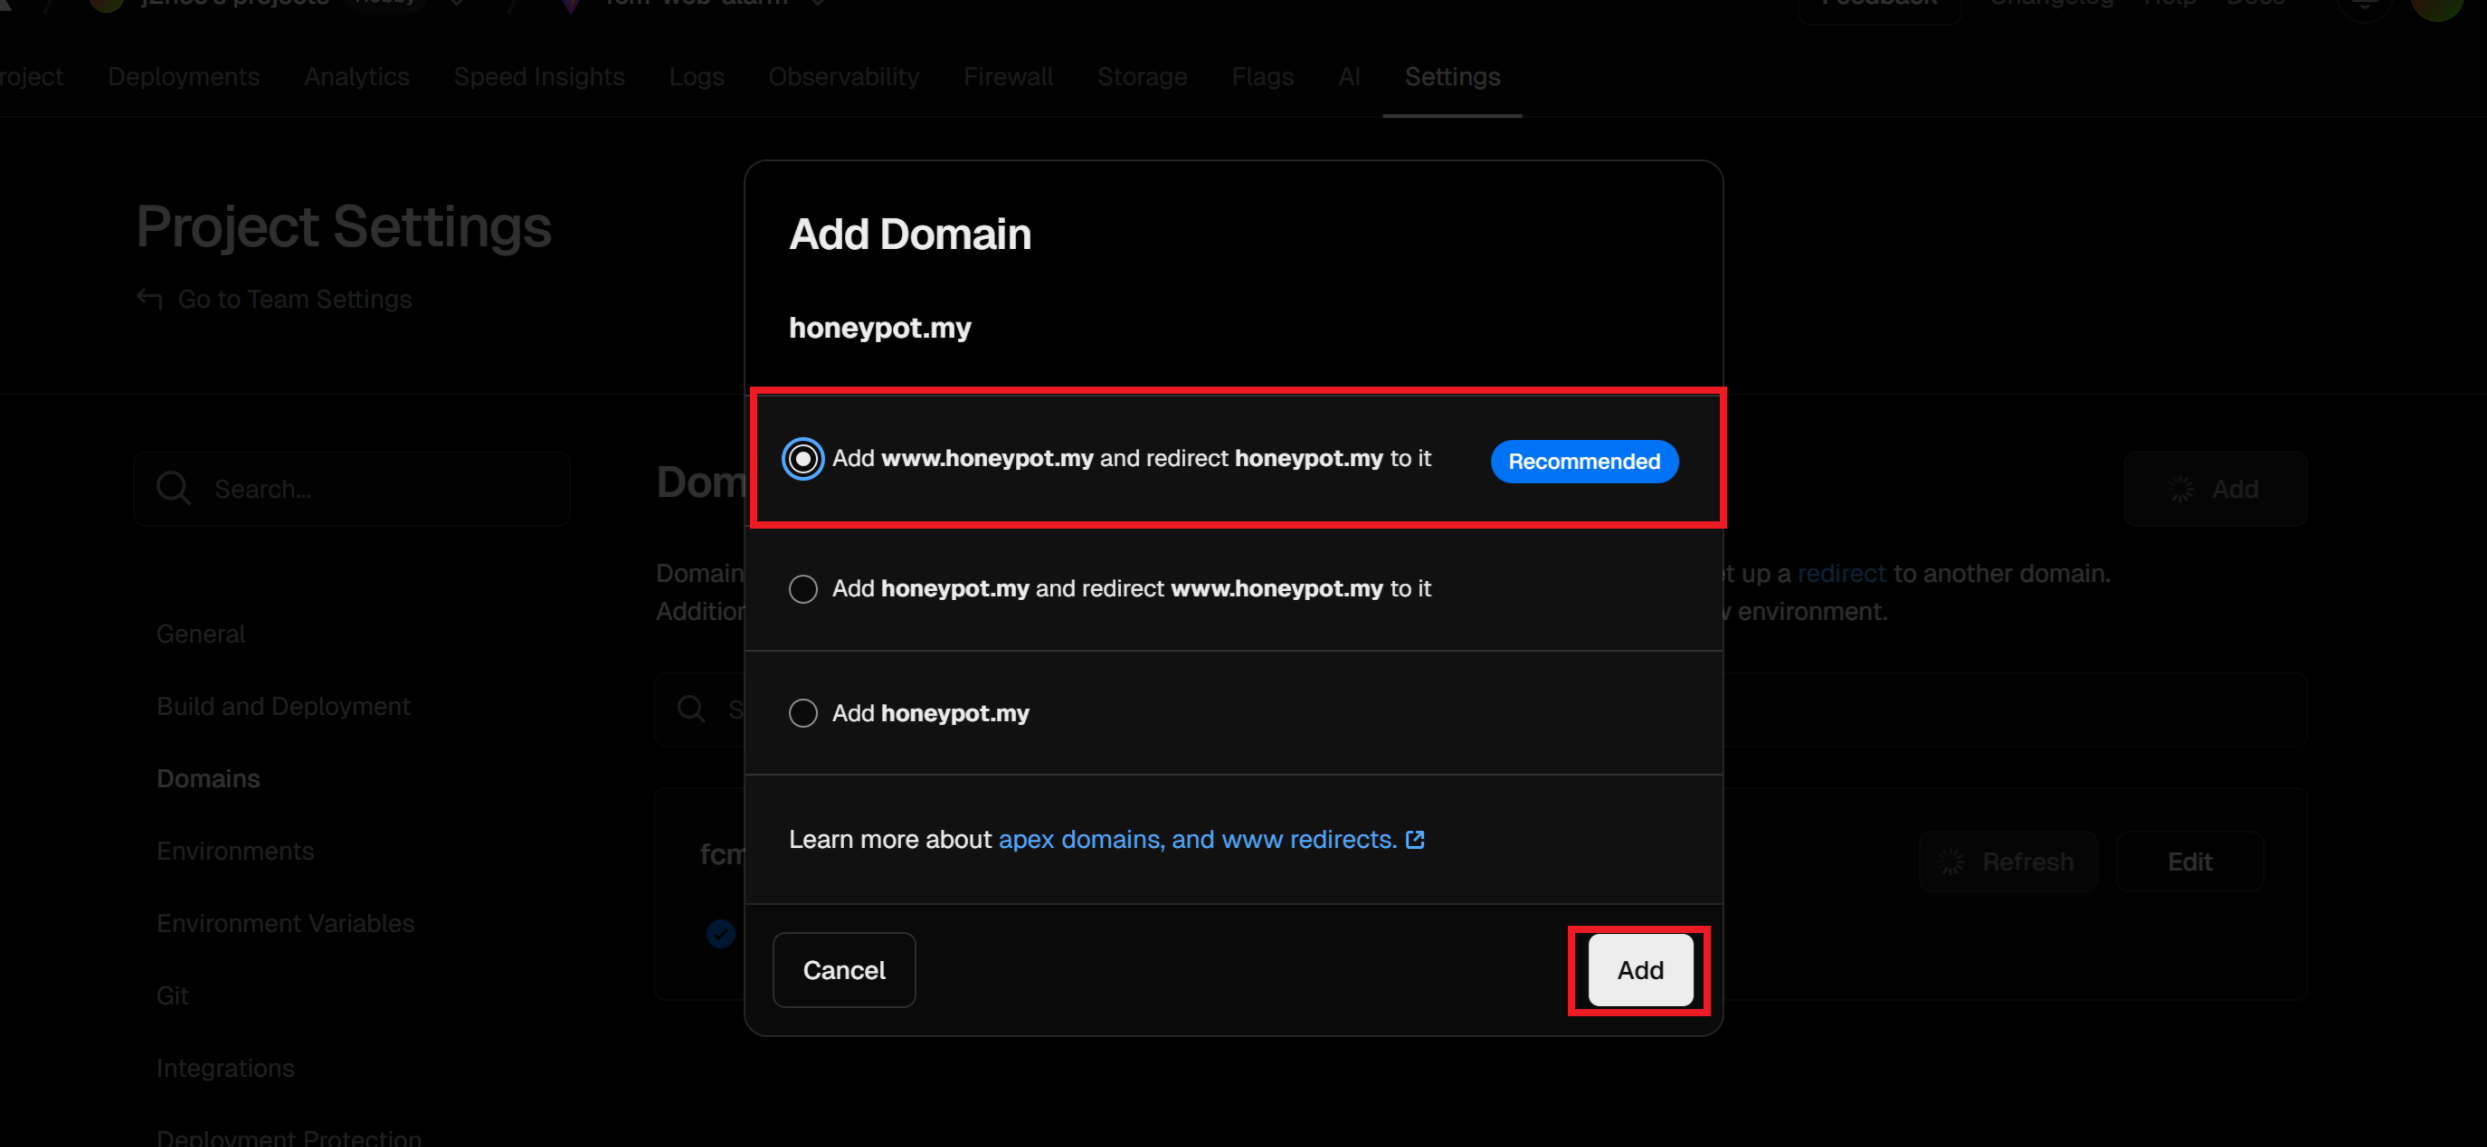The image size is (2487, 1147).
Task: Click the sidebar search magnifier icon
Action: click(x=174, y=488)
